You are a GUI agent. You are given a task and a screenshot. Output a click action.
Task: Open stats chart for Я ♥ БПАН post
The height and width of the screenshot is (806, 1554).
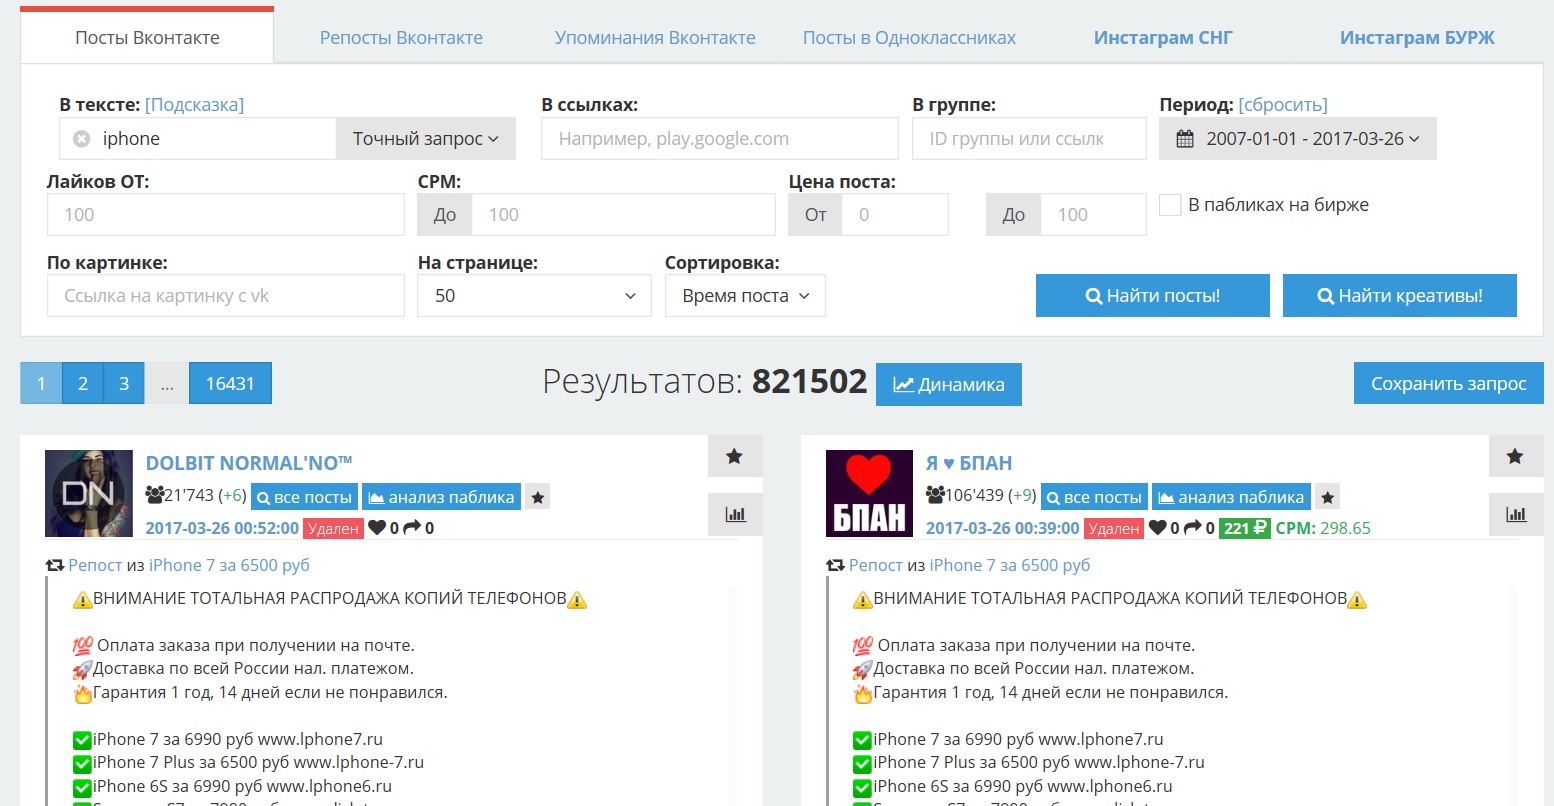[x=1516, y=514]
